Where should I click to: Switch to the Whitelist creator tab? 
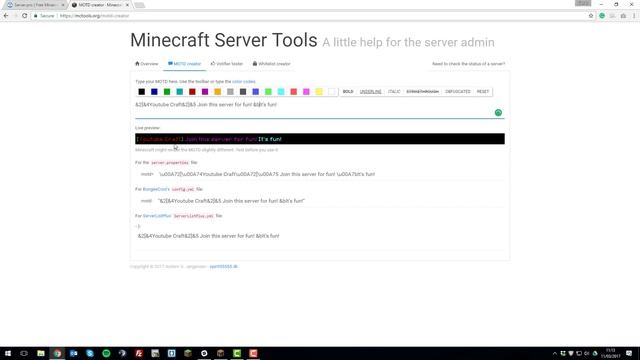pos(271,64)
